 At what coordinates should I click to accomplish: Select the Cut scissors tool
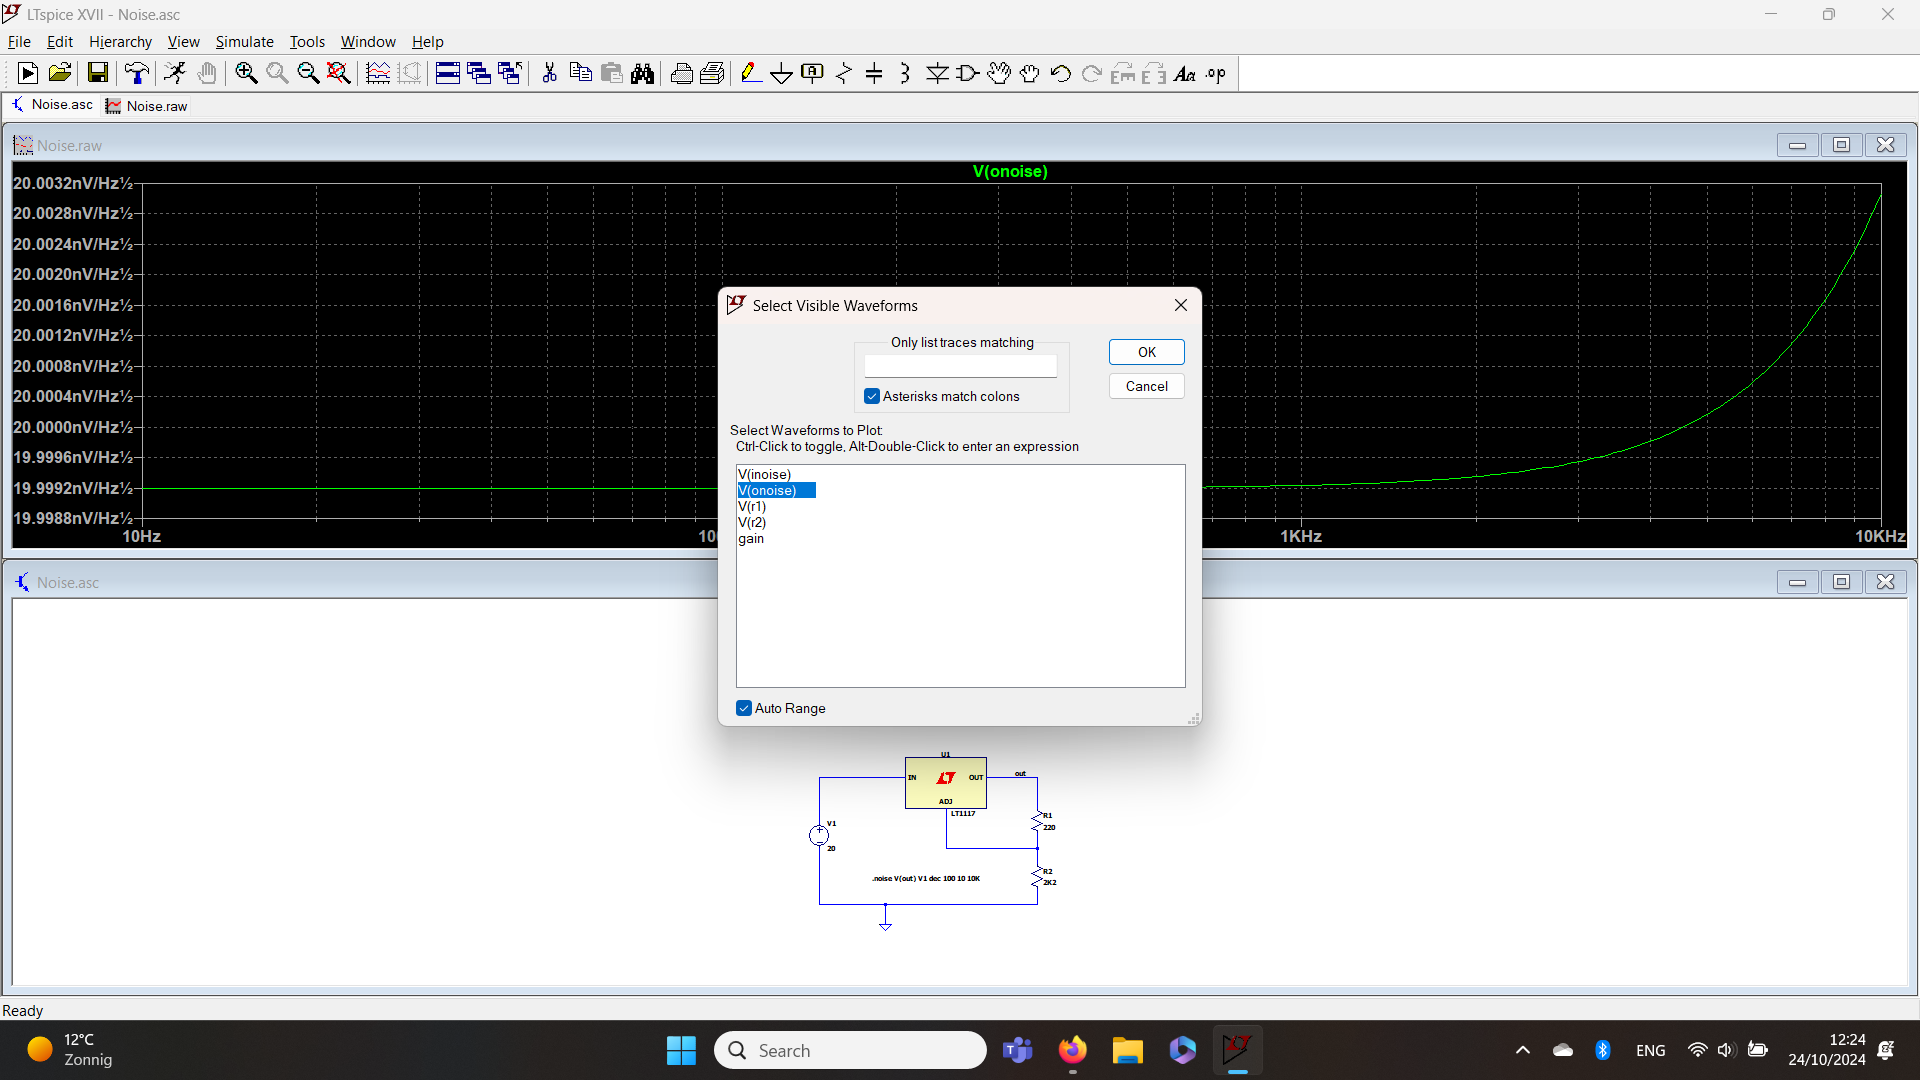[x=549, y=73]
